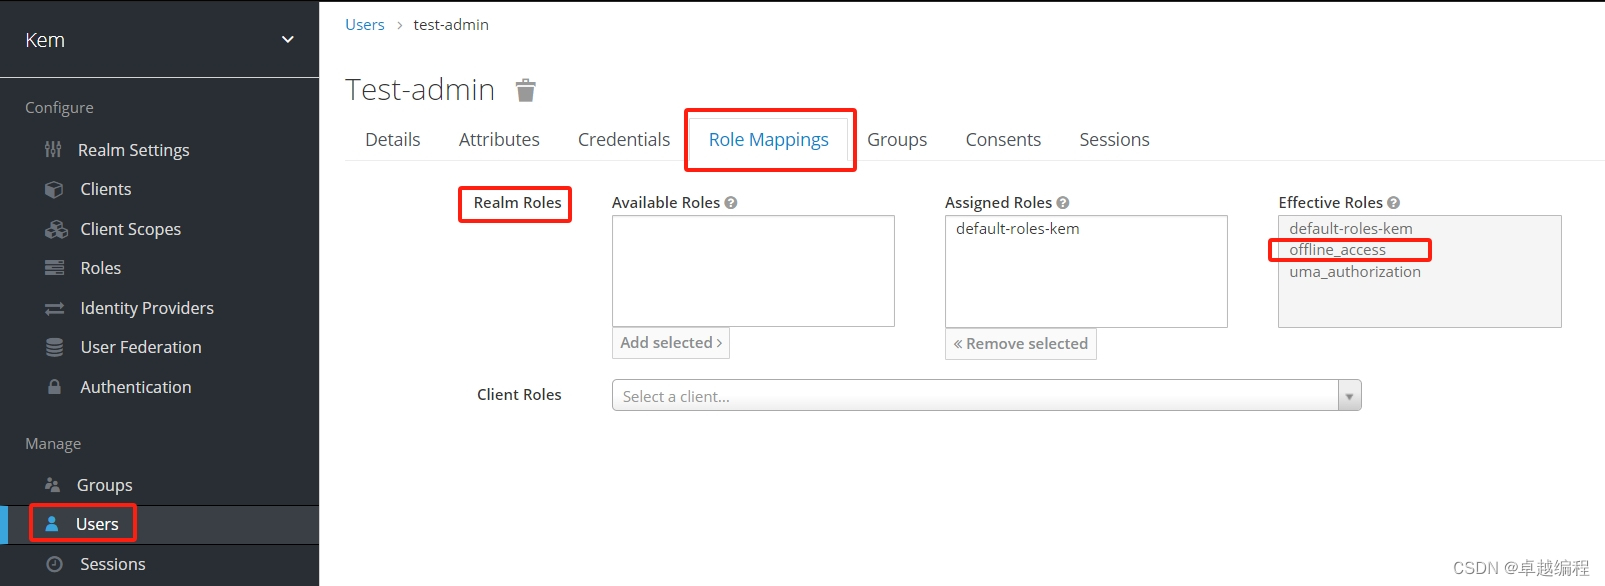Open Users under Manage in sidebar

tap(97, 524)
